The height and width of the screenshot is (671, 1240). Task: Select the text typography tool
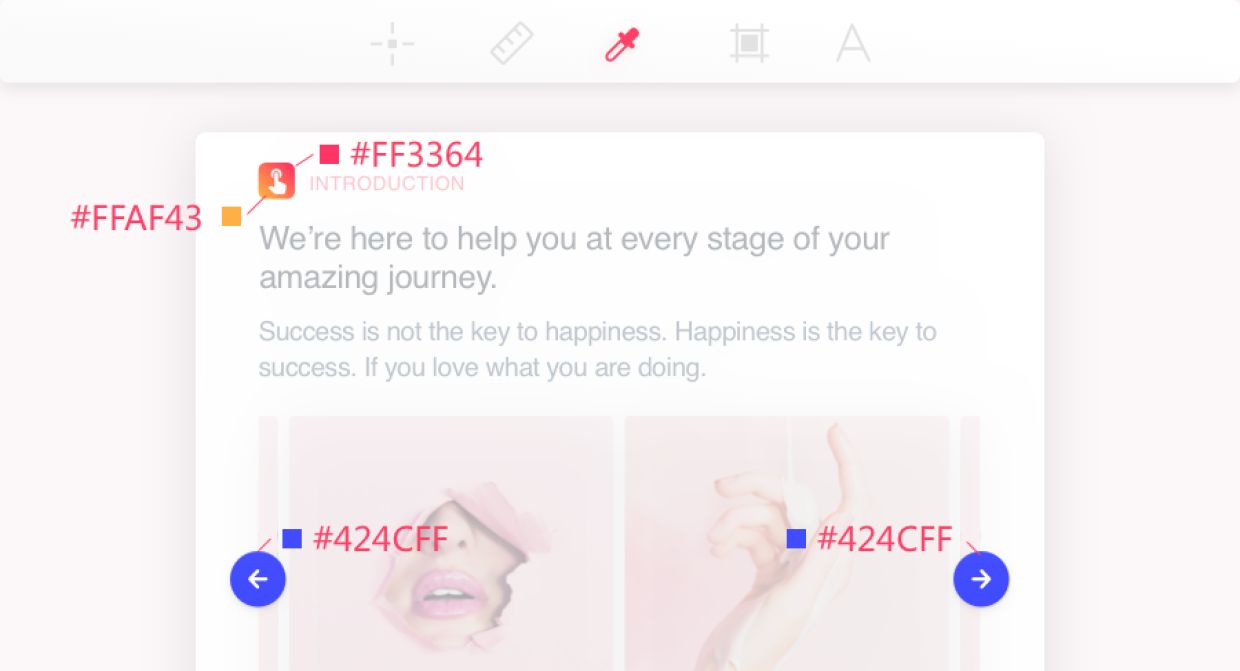point(853,44)
